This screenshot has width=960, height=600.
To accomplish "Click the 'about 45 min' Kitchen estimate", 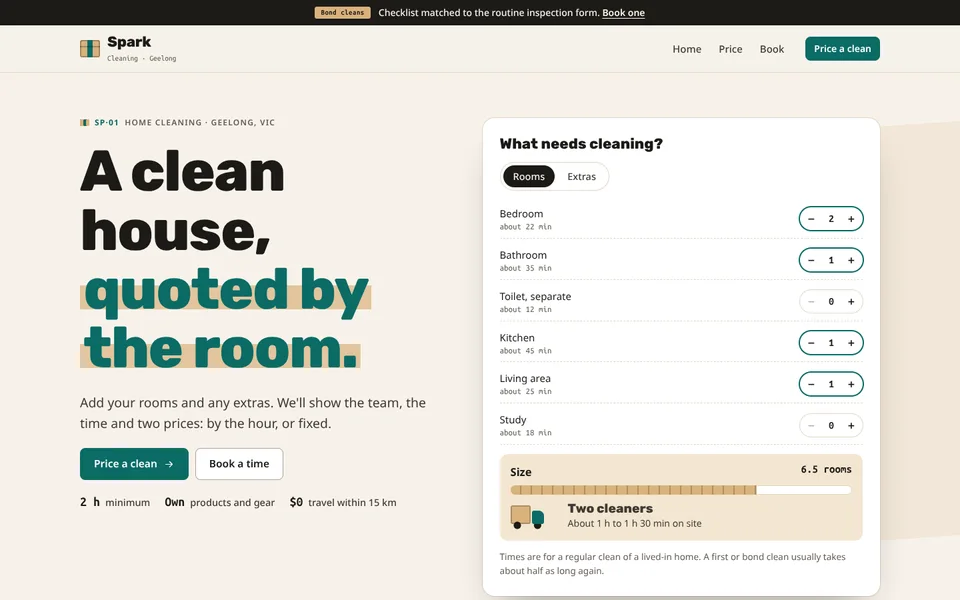I will click(525, 351).
